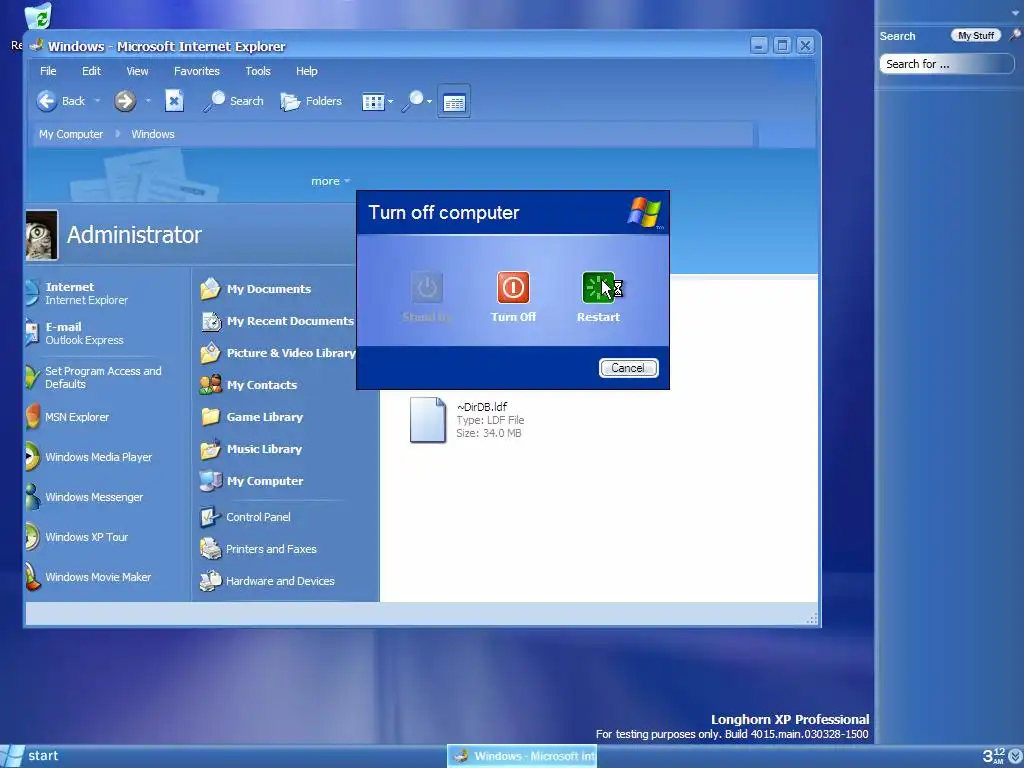The image size is (1024, 768).
Task: Cancel the Turn off computer dialog
Action: (628, 368)
